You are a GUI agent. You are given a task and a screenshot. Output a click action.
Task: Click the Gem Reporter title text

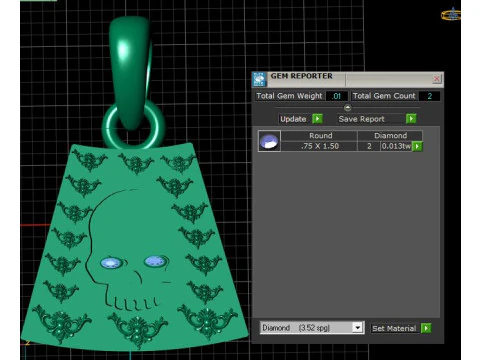[301, 76]
